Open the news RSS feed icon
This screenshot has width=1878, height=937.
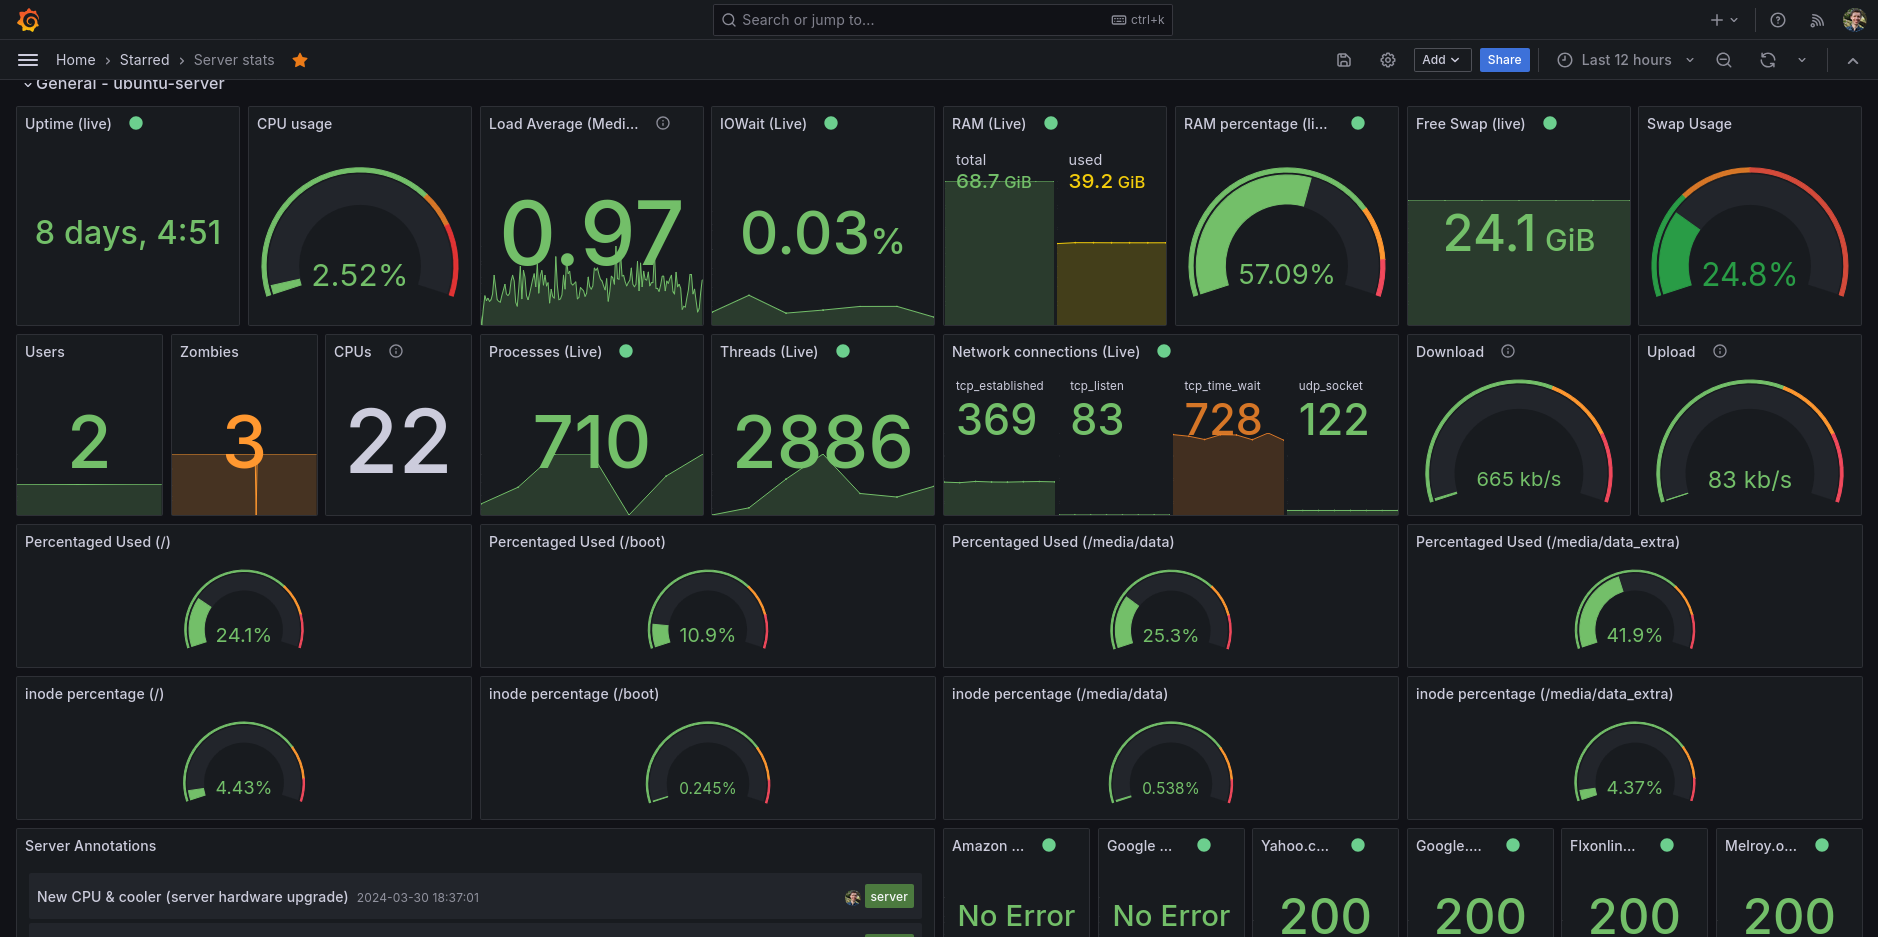1817,20
